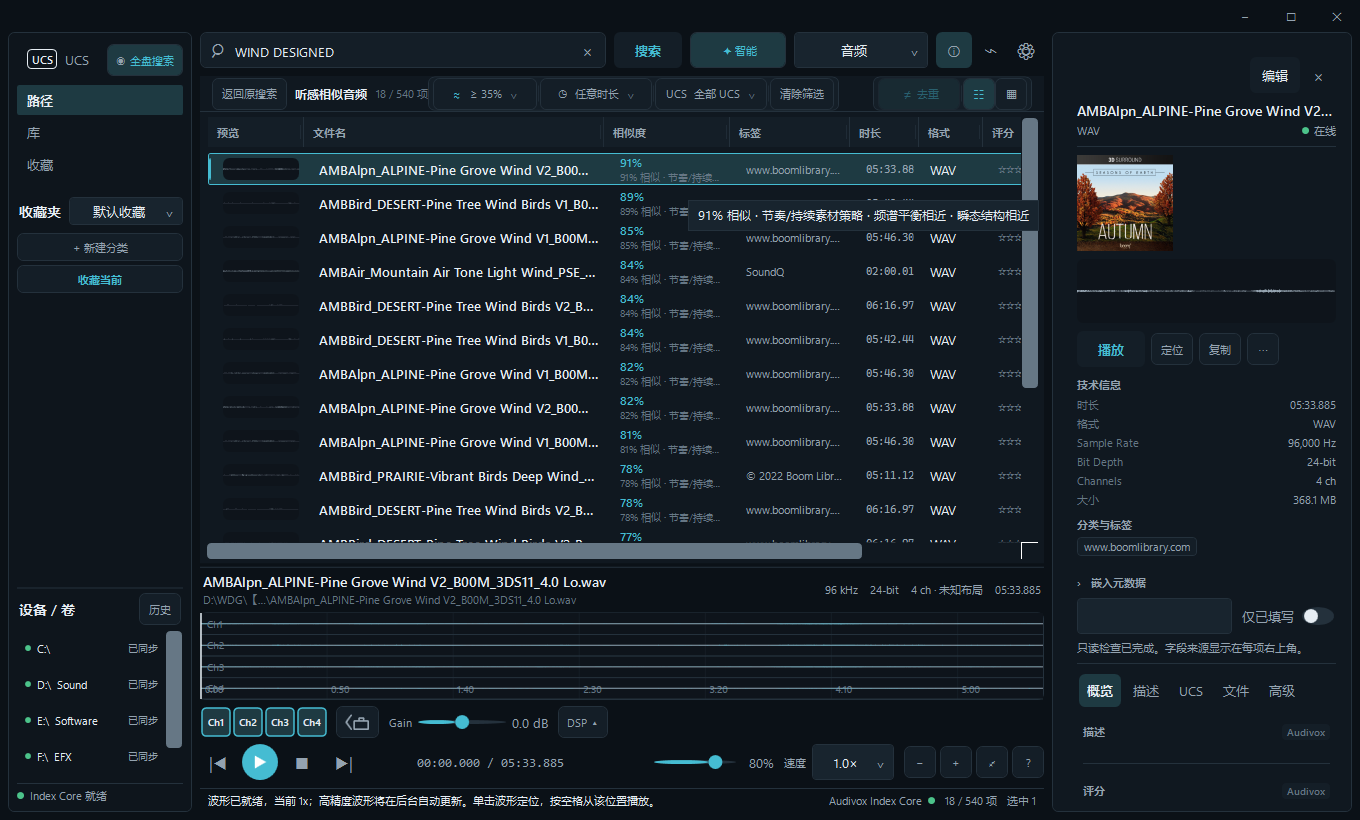This screenshot has width=1360, height=820.
Task: Toggle 智能 smart search mode
Action: (x=740, y=51)
